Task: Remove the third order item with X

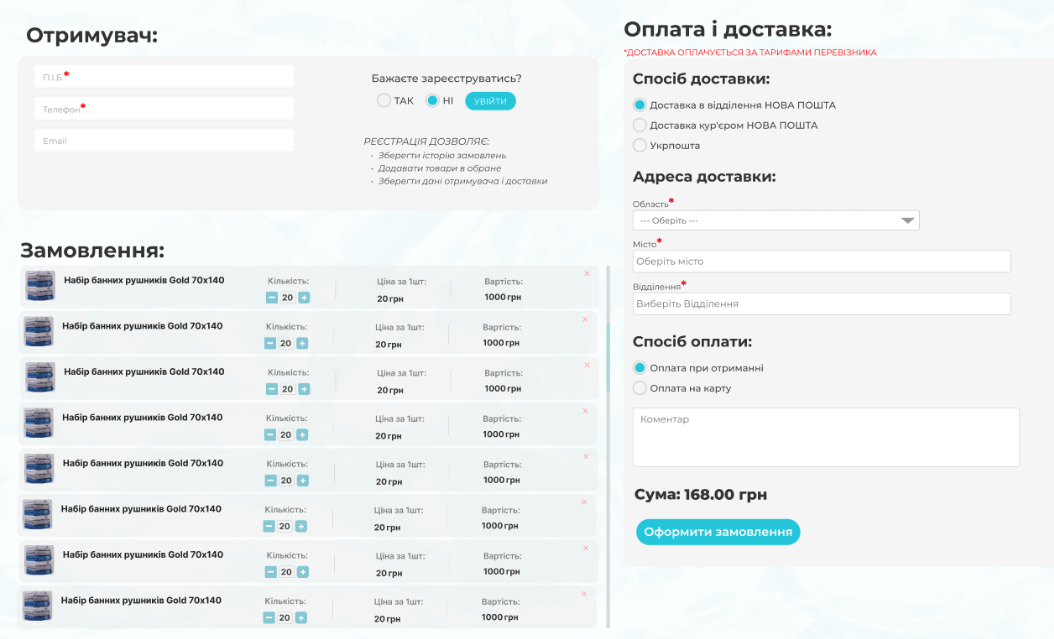Action: point(587,366)
